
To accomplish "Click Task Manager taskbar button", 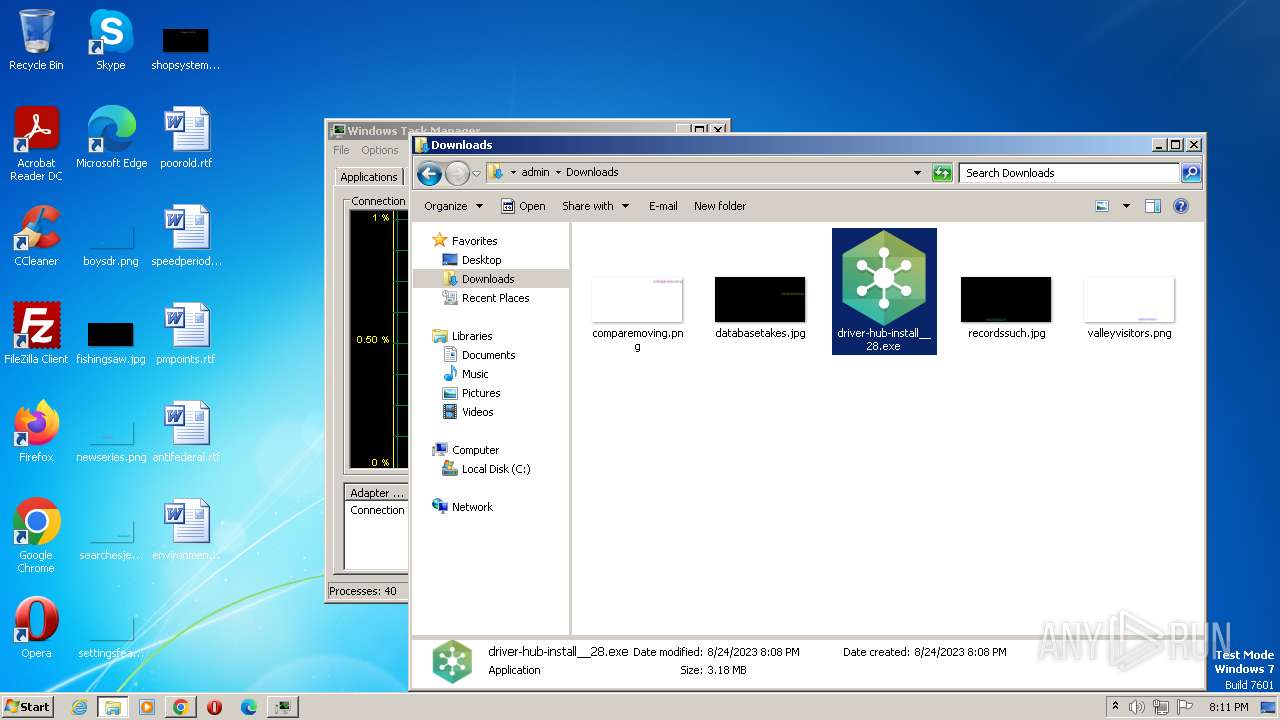I will pyautogui.click(x=284, y=707).
